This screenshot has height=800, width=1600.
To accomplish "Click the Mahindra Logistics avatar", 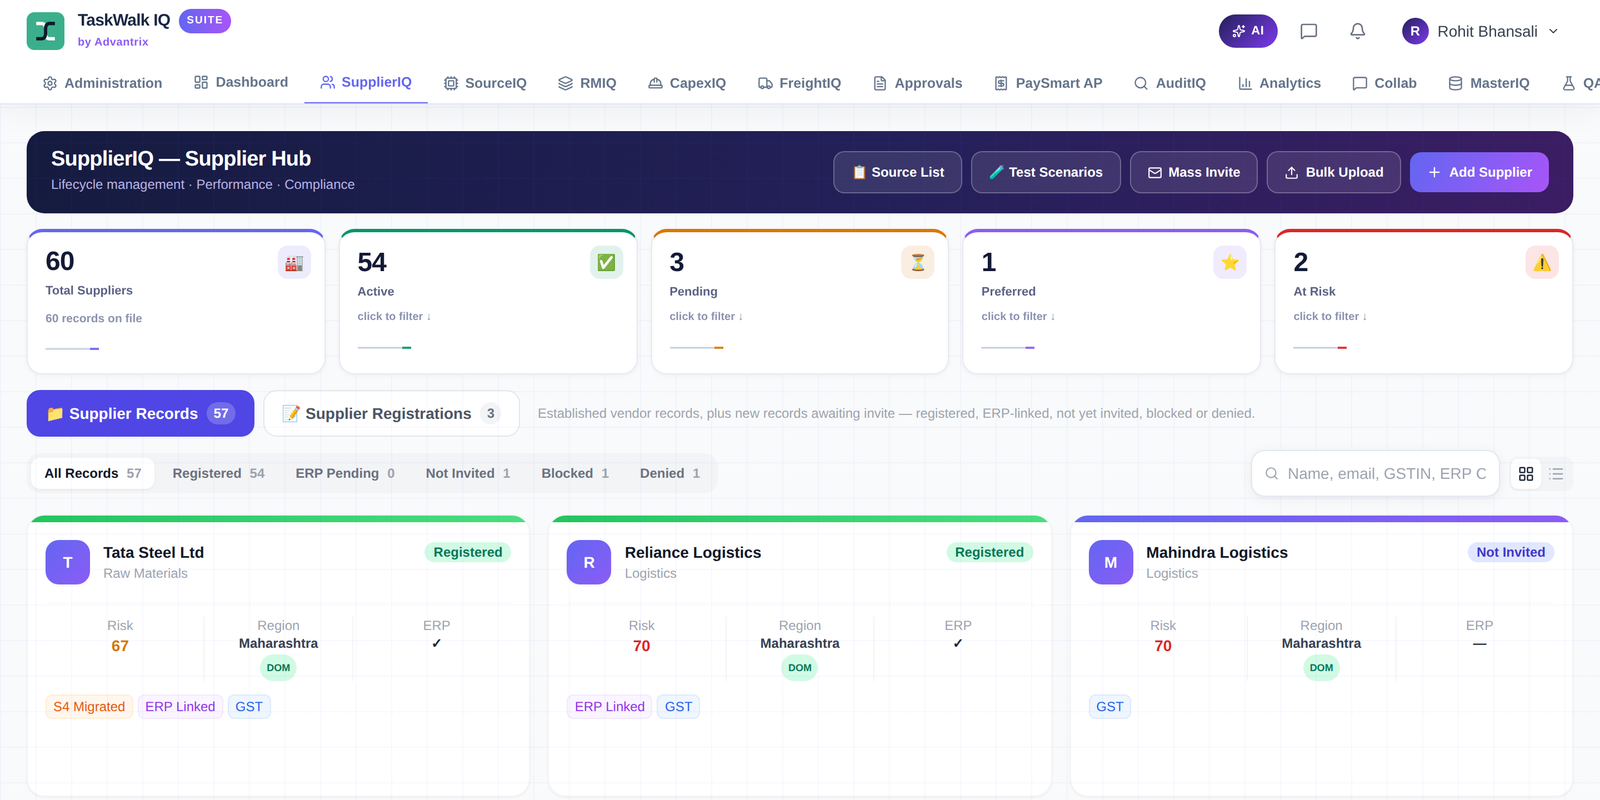I will [x=1111, y=562].
